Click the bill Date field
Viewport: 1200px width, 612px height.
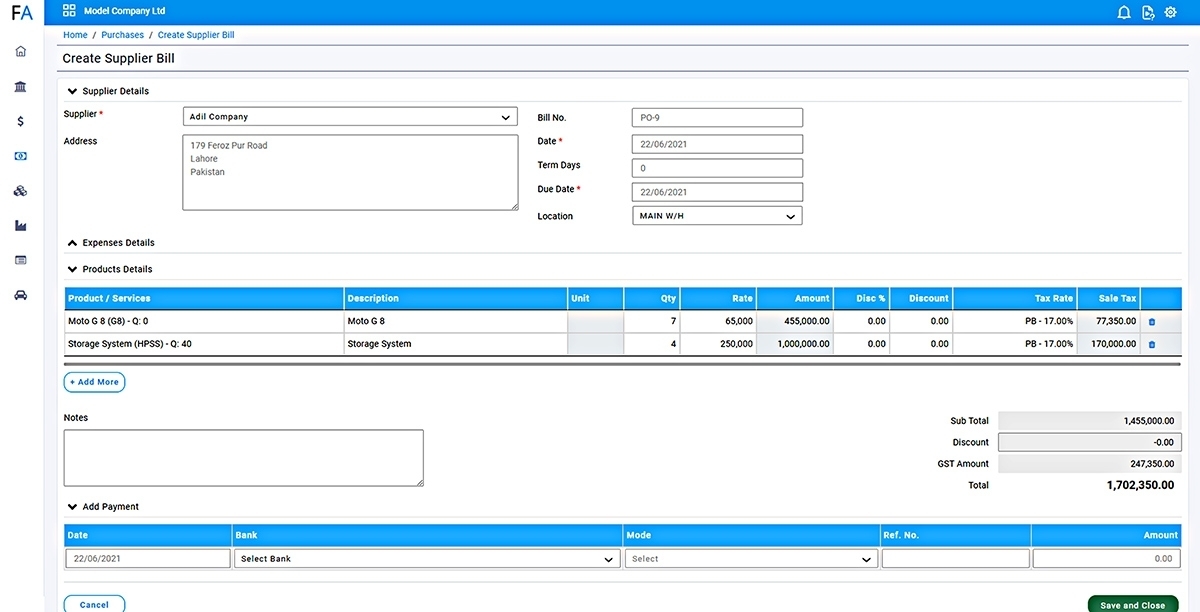[717, 144]
